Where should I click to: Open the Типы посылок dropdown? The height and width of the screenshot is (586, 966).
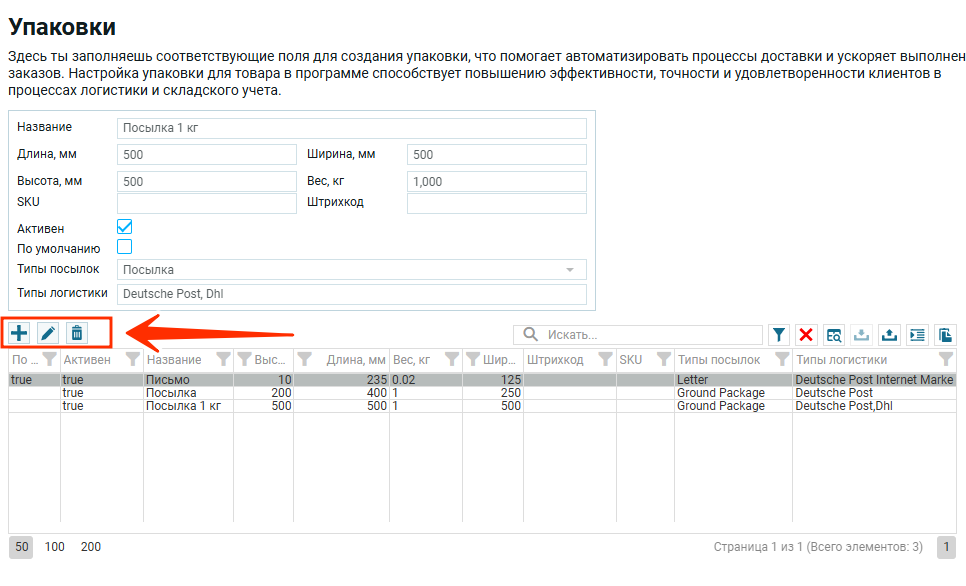point(351,270)
